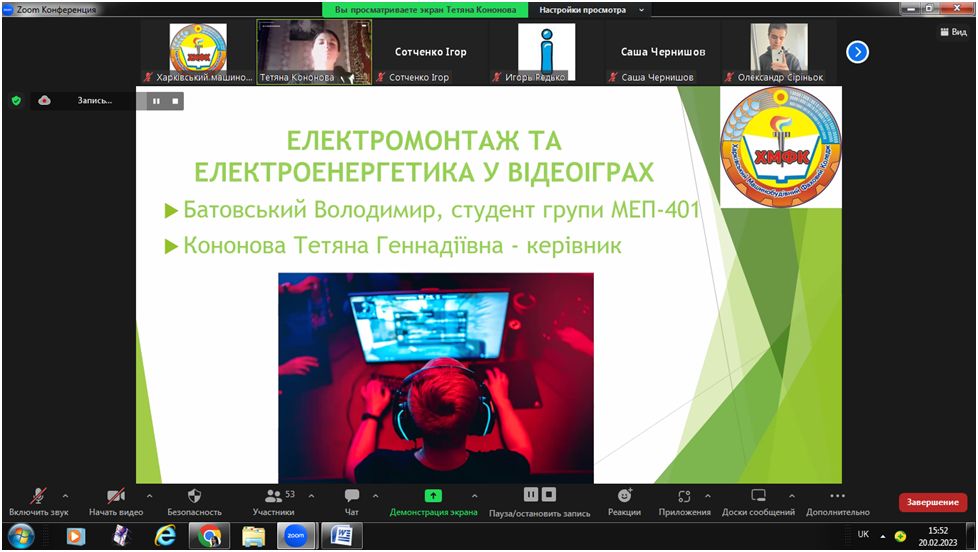Start Демонстрация экрана screen share
Image resolution: width=978 pixels, height=552 pixels.
[433, 502]
